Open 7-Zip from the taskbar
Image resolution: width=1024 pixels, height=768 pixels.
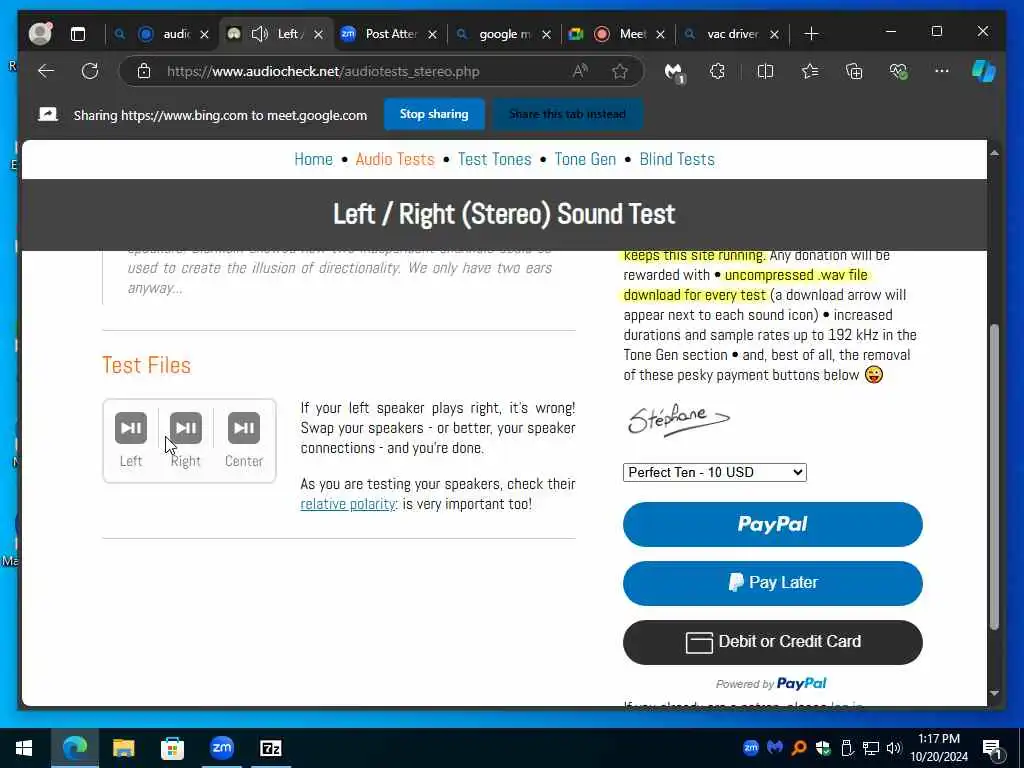point(270,748)
